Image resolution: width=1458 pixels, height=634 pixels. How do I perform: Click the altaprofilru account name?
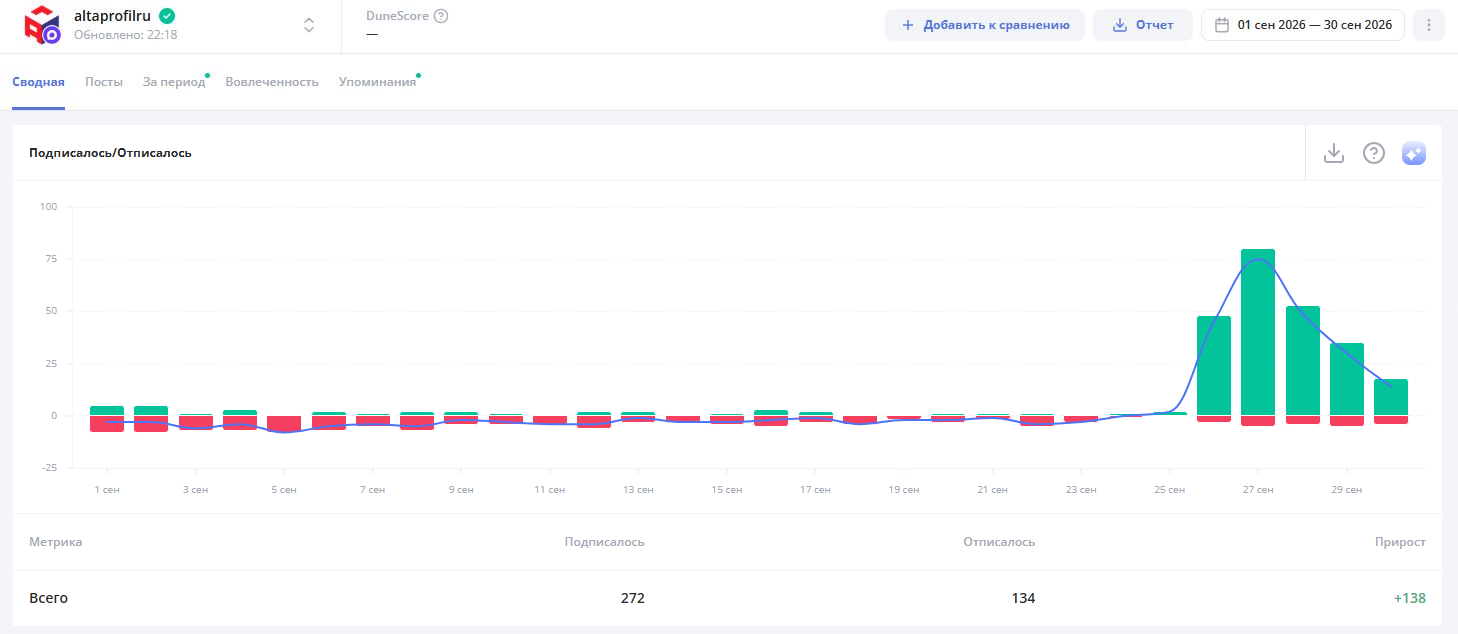[112, 16]
